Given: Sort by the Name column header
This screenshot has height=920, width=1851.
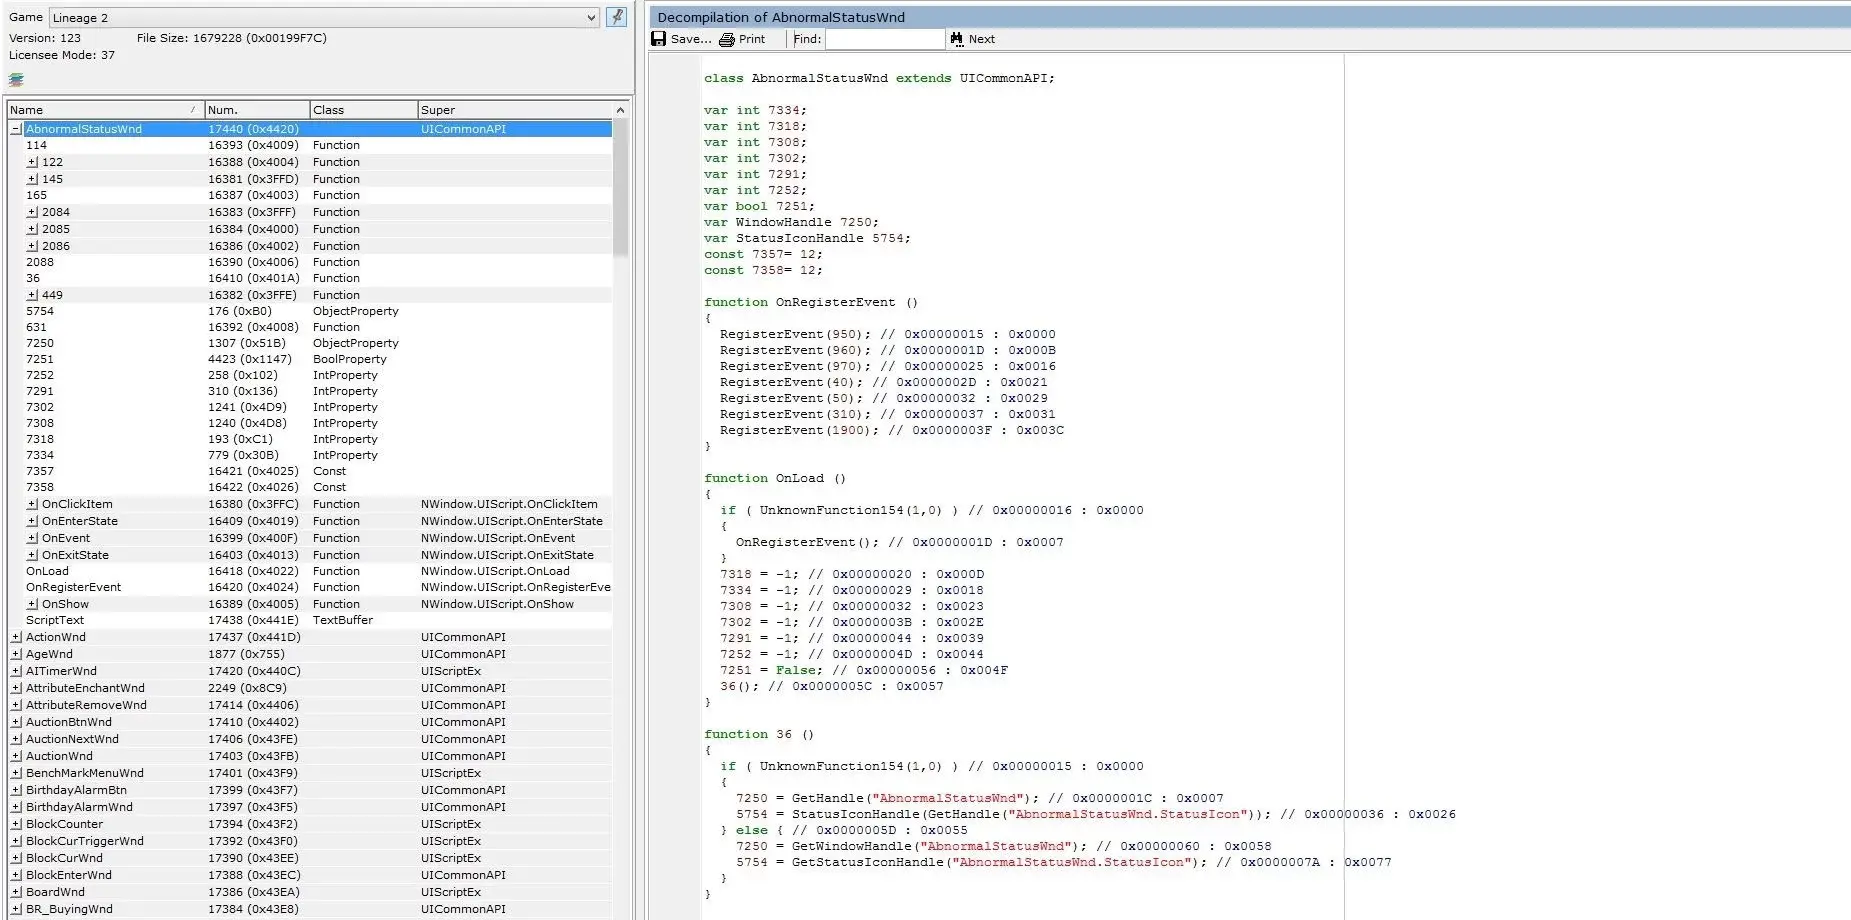Looking at the screenshot, I should click(x=104, y=110).
